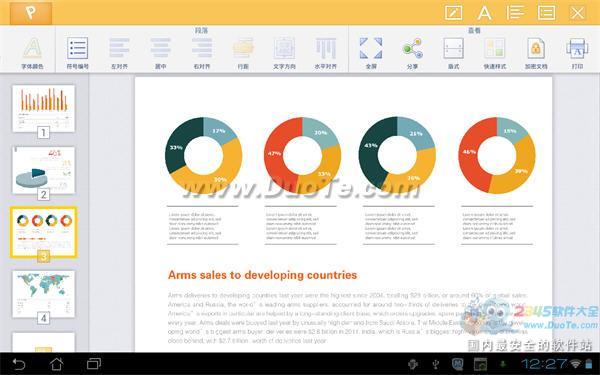The width and height of the screenshot is (600, 375).
Task: Enter full screen view (全屏)
Action: 371,53
